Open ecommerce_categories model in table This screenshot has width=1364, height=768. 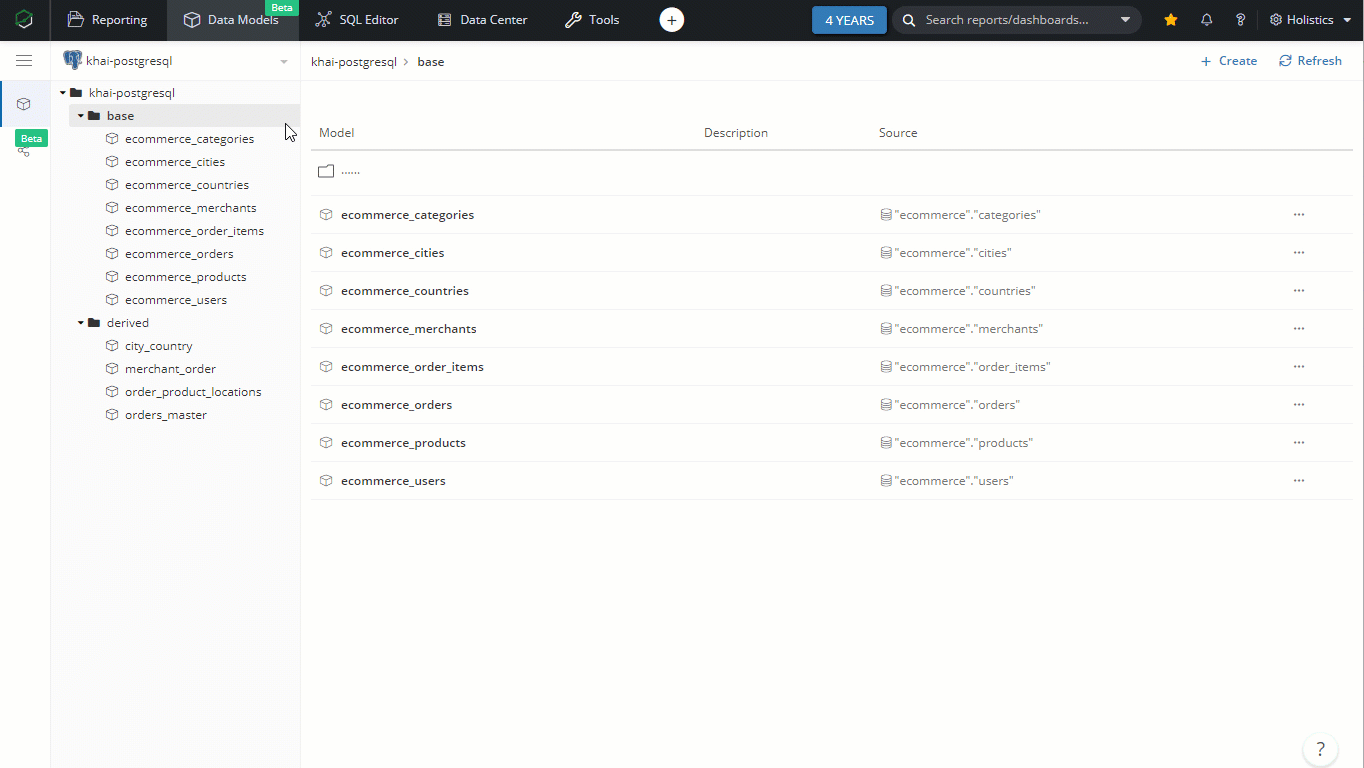407,215
